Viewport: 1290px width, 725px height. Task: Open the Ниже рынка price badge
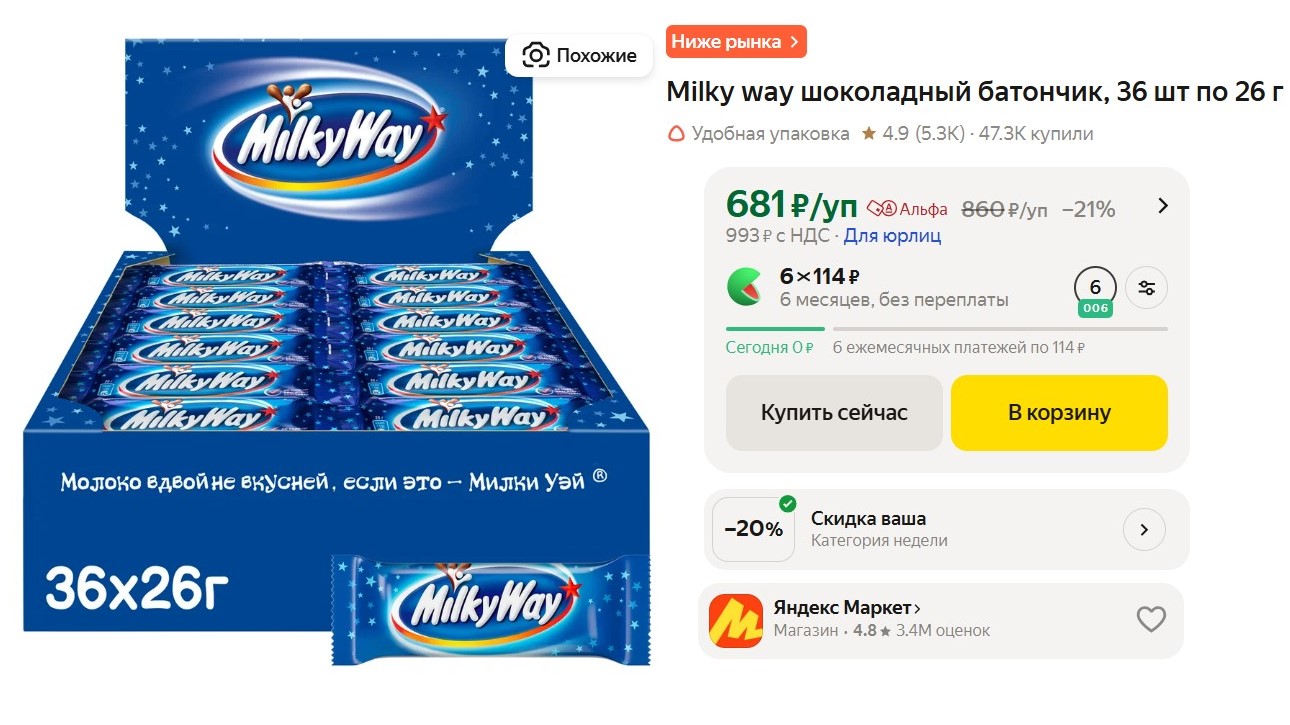735,42
